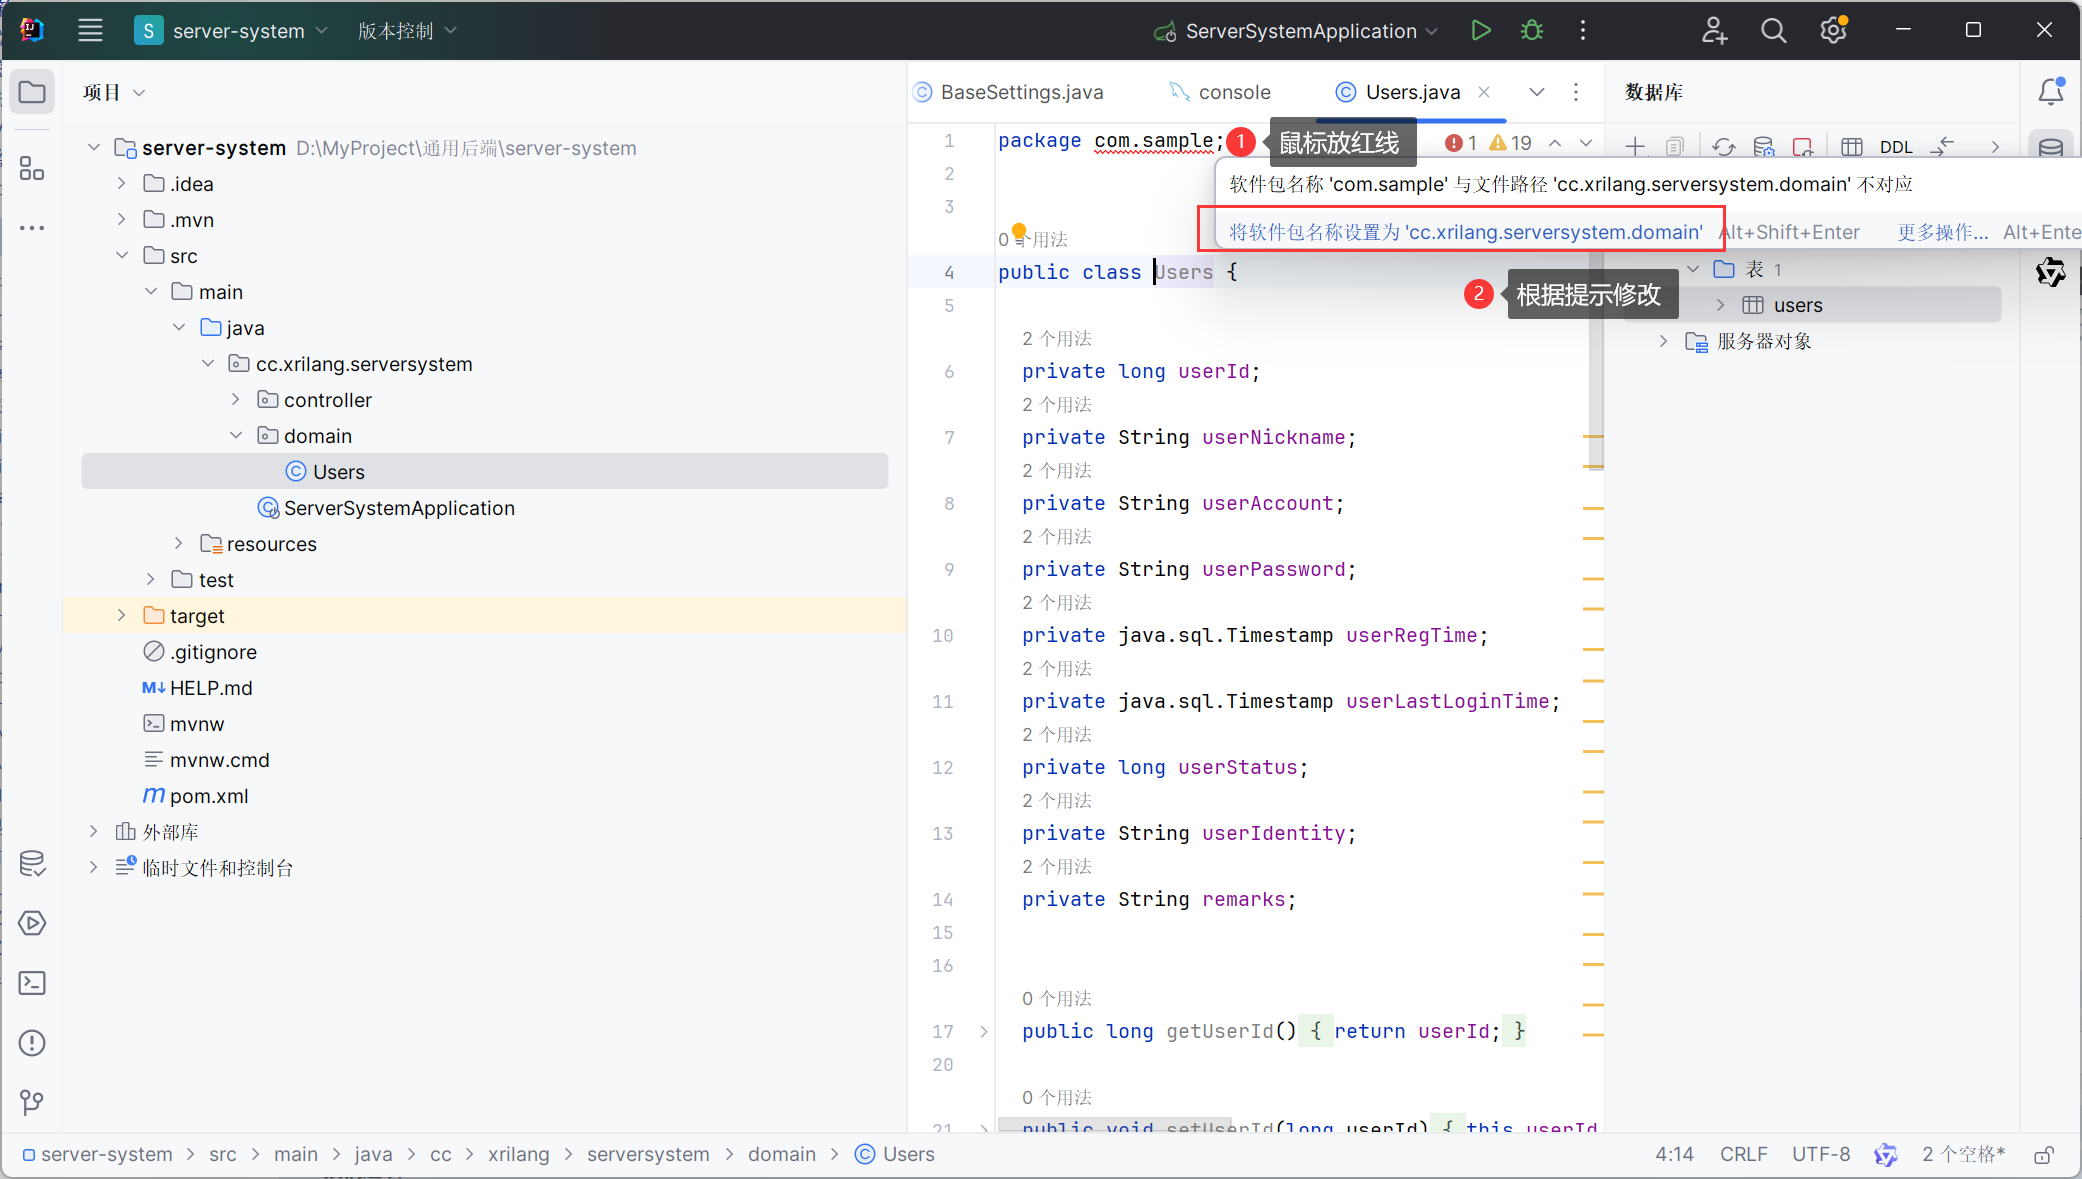Show the hidden editor tabs dropdown
The width and height of the screenshot is (2082, 1179).
1537,92
